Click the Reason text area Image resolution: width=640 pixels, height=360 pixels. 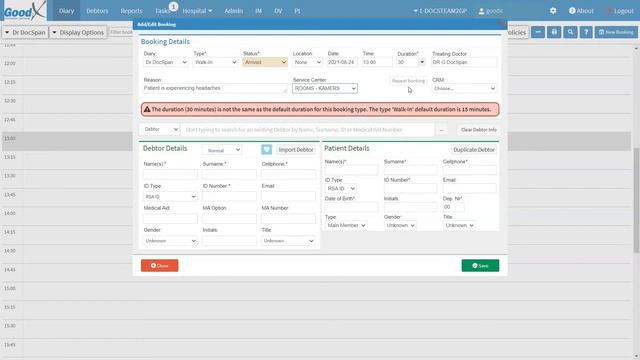215,88
